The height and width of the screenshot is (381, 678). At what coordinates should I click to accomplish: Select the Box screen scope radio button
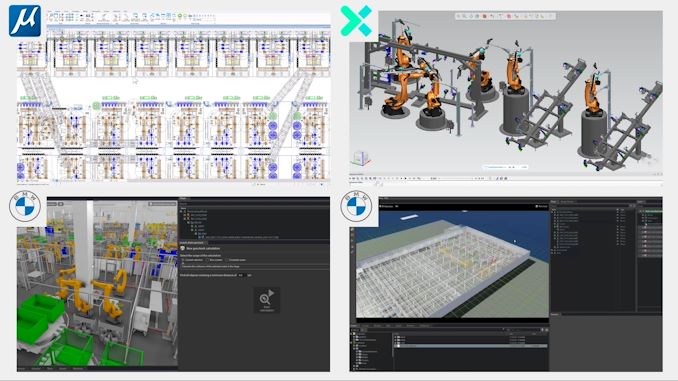(x=208, y=260)
